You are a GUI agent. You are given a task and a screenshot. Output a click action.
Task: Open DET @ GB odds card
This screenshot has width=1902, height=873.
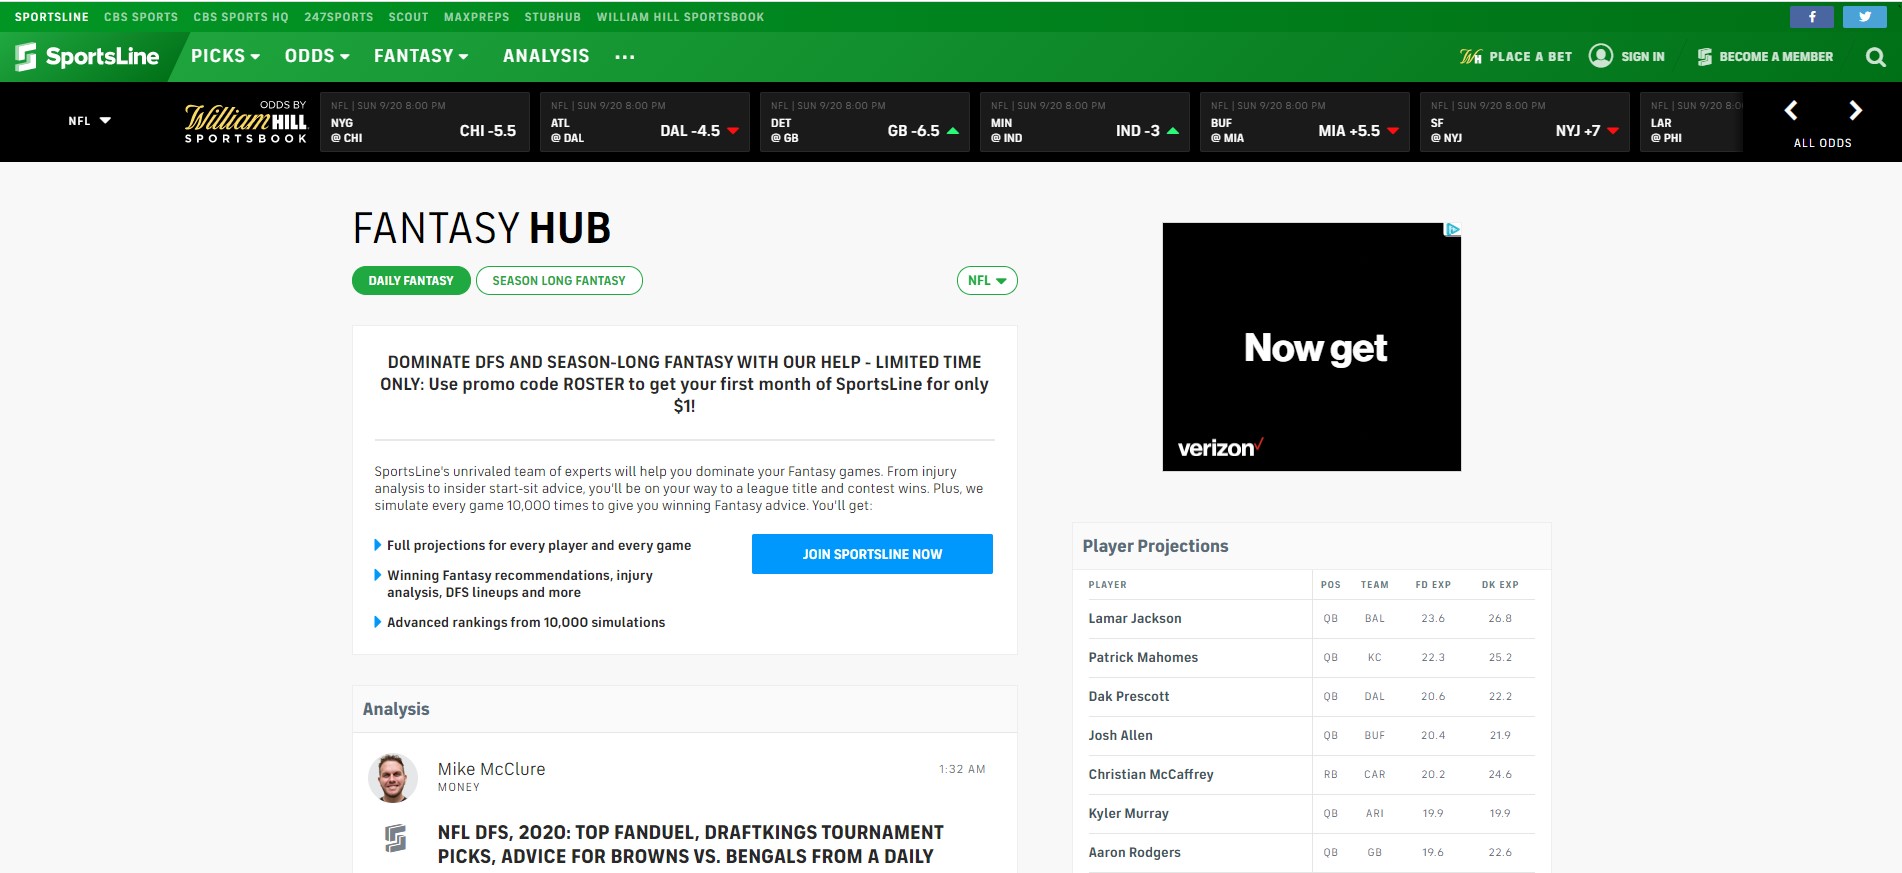[x=865, y=122]
